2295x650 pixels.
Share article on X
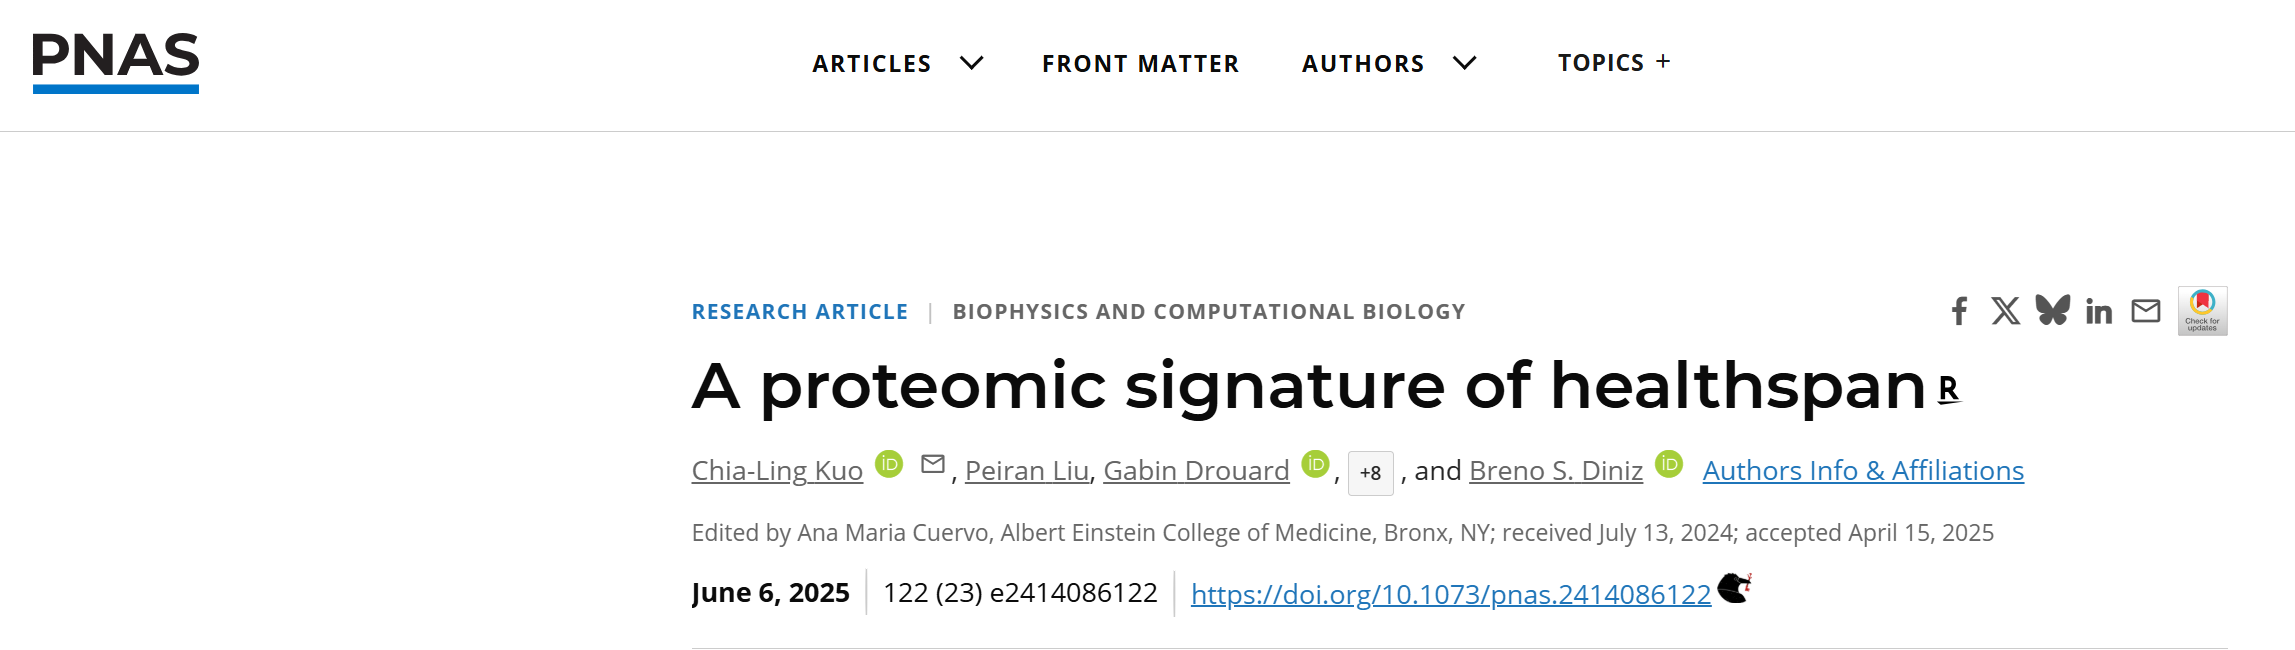2005,311
